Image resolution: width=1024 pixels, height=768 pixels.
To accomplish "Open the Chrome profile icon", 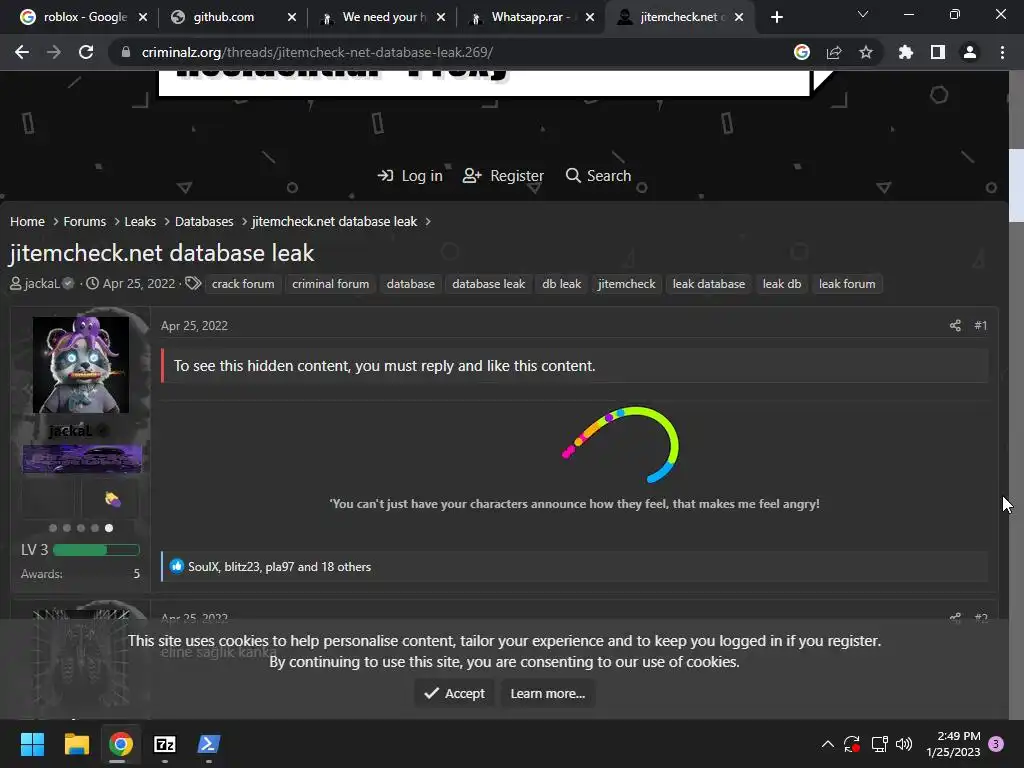I will [x=970, y=52].
